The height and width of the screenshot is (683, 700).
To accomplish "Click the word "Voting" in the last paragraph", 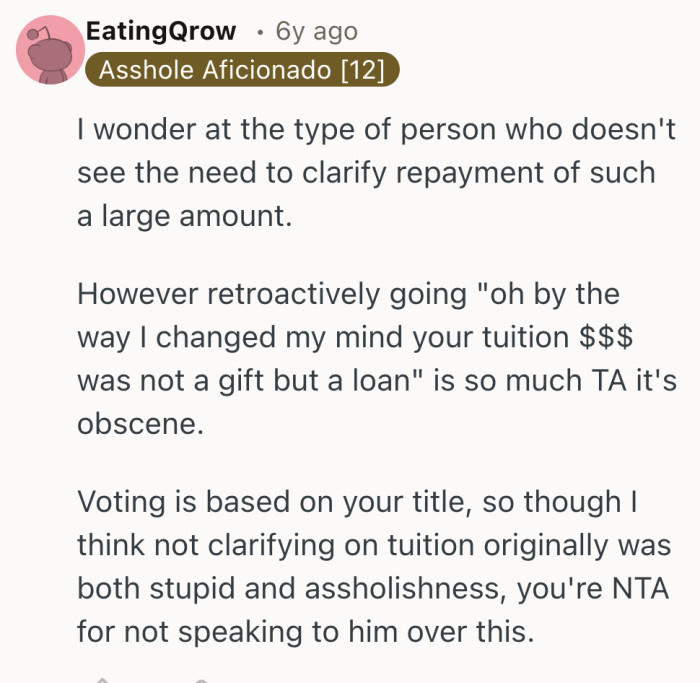I will point(123,502).
